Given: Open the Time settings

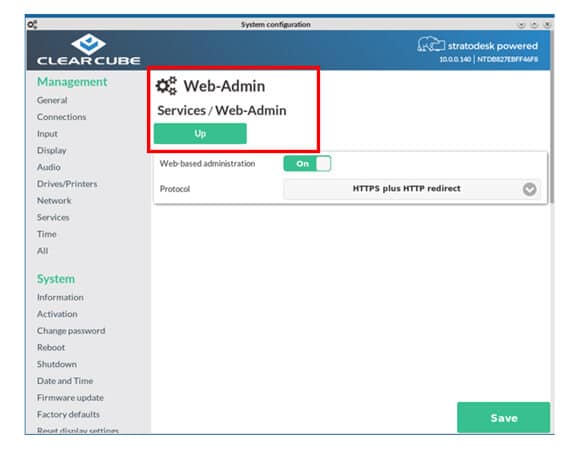Looking at the screenshot, I should 47,234.
